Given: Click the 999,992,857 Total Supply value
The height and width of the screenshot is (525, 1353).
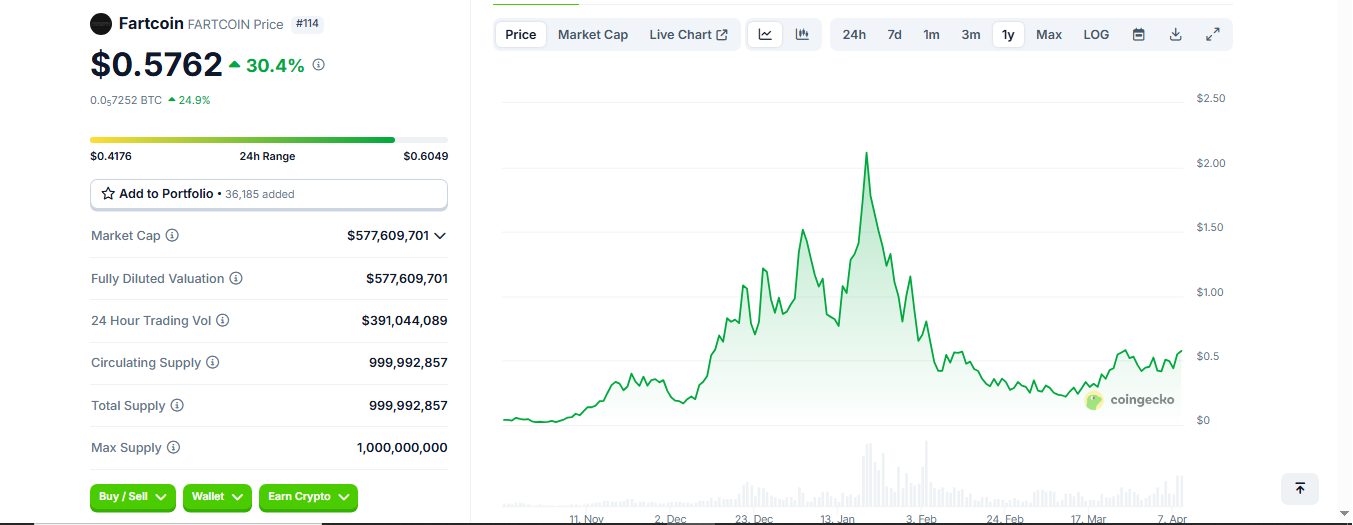Looking at the screenshot, I should [408, 405].
